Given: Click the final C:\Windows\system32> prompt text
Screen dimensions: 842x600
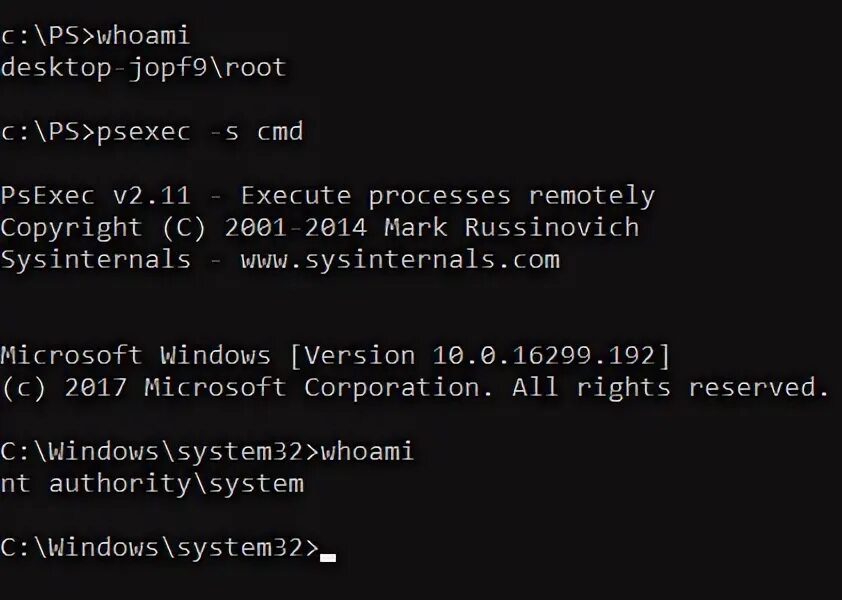Looking at the screenshot, I should pos(158,548).
